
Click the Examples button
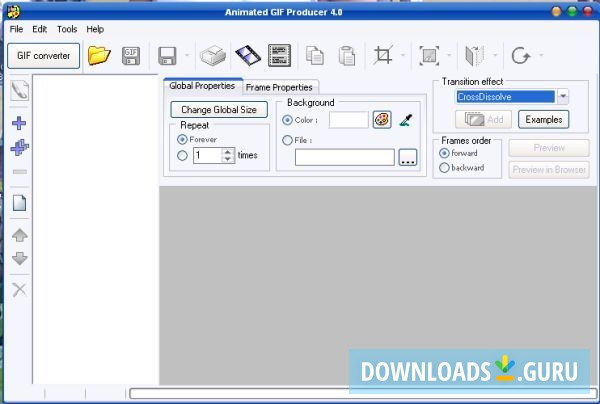tap(544, 120)
